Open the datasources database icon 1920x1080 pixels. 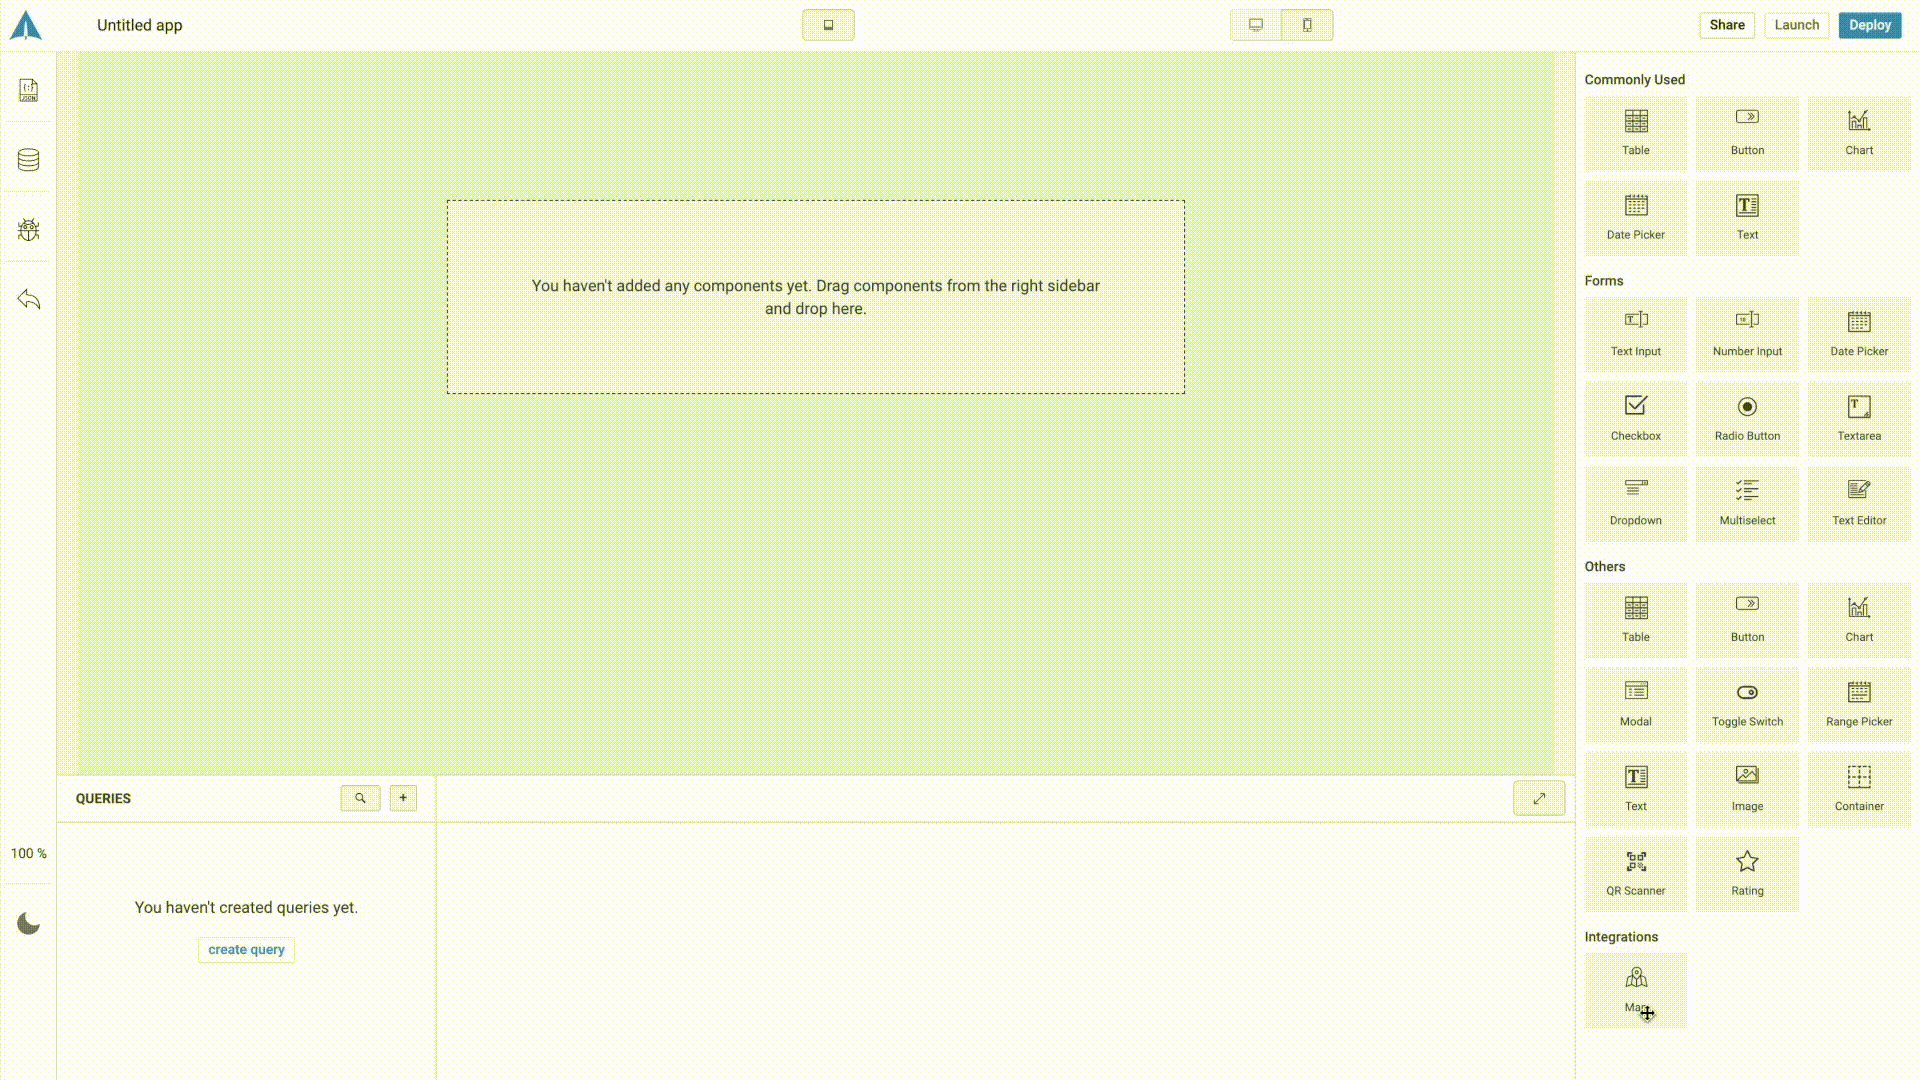[28, 160]
